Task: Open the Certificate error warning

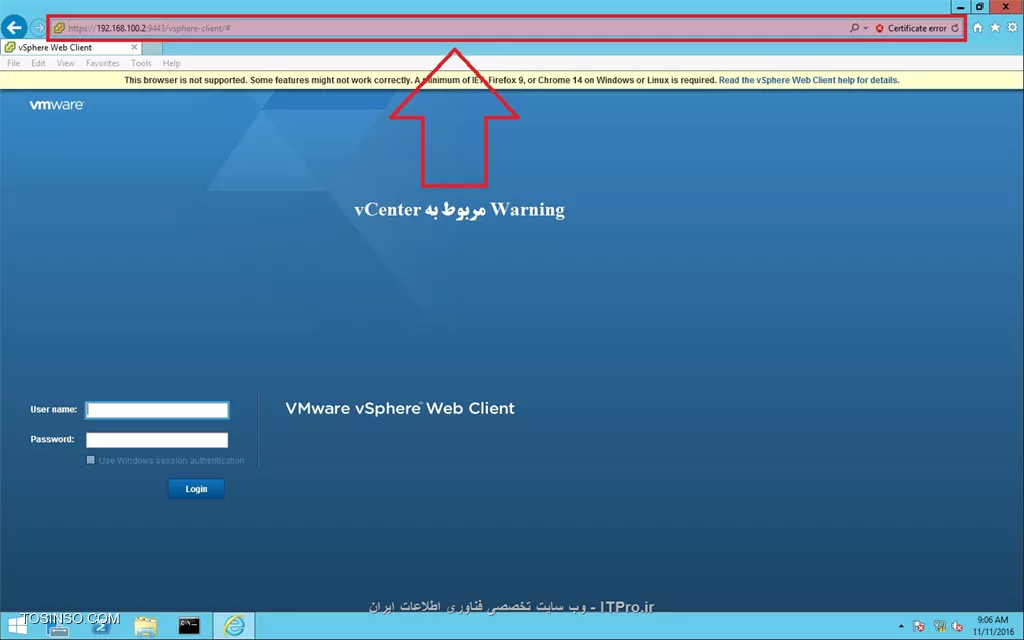Action: click(x=911, y=28)
